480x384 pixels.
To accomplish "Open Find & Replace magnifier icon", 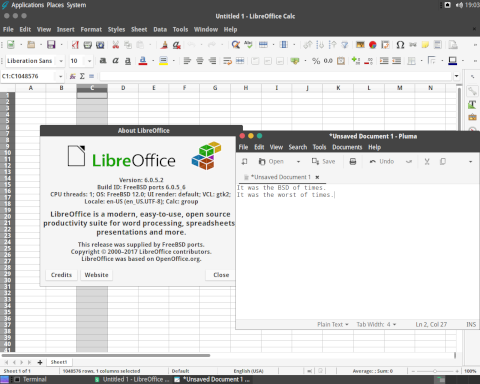I will (236, 44).
